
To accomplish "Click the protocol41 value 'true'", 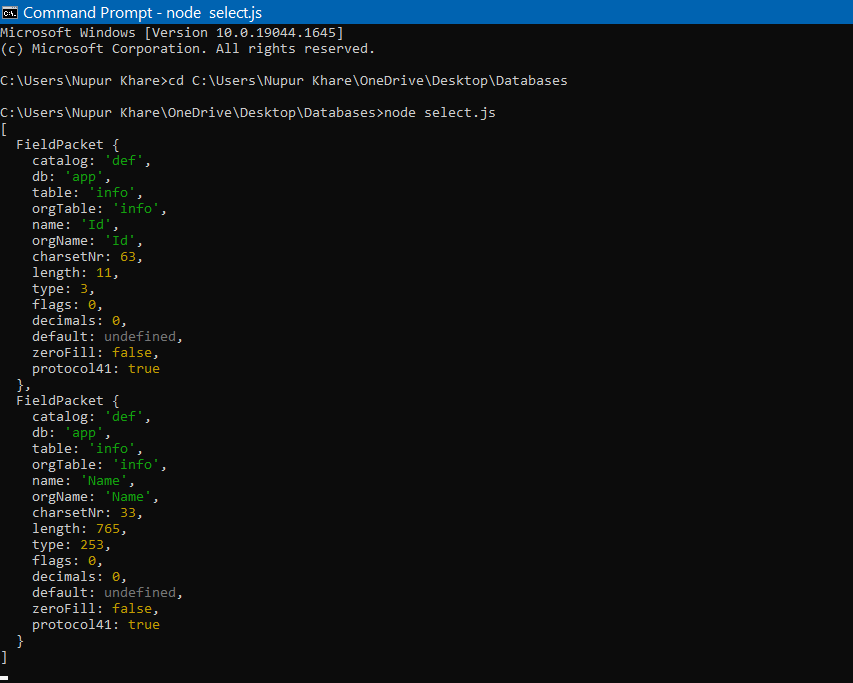I will click(x=143, y=624).
